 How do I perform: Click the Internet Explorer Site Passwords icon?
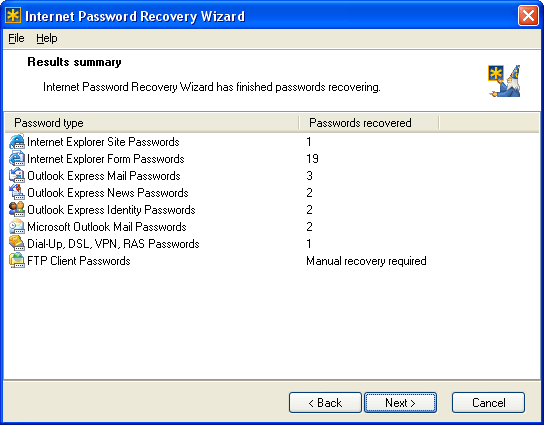coord(17,142)
